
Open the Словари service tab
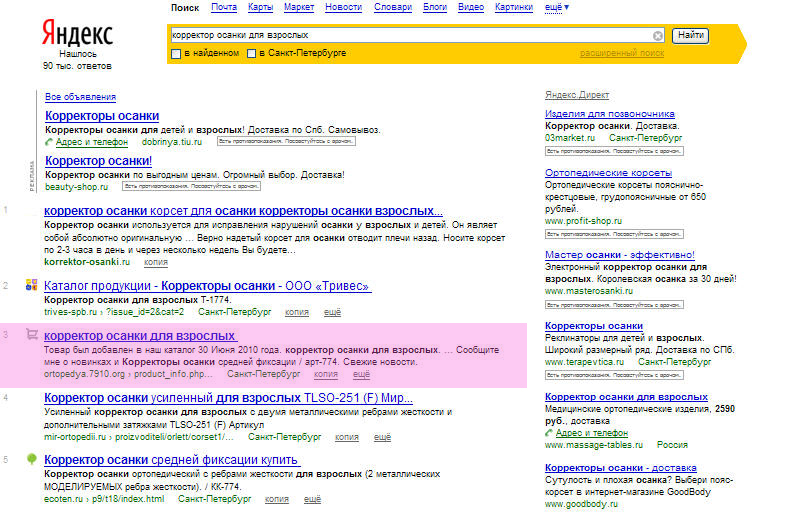point(393,7)
